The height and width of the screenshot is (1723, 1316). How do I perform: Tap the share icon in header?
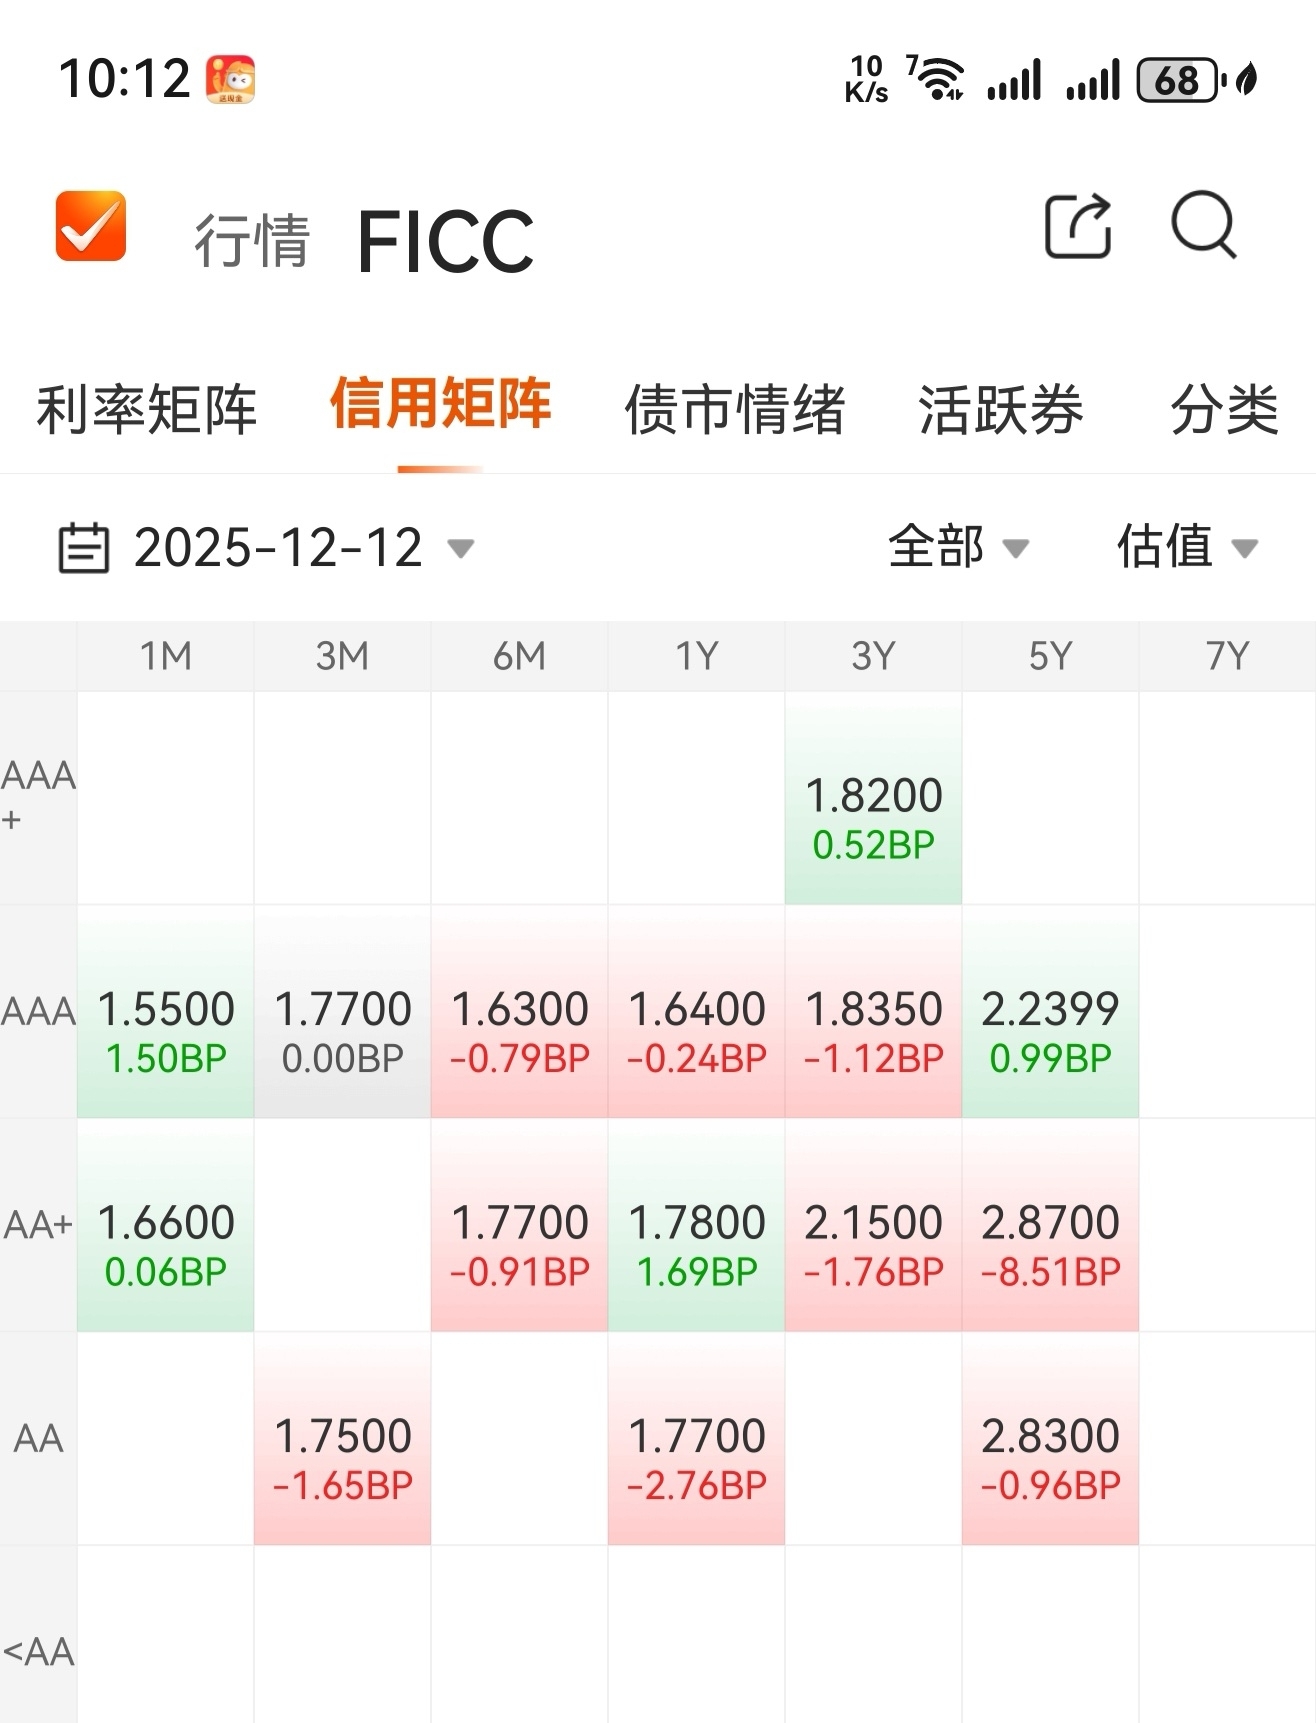pyautogui.click(x=1078, y=225)
